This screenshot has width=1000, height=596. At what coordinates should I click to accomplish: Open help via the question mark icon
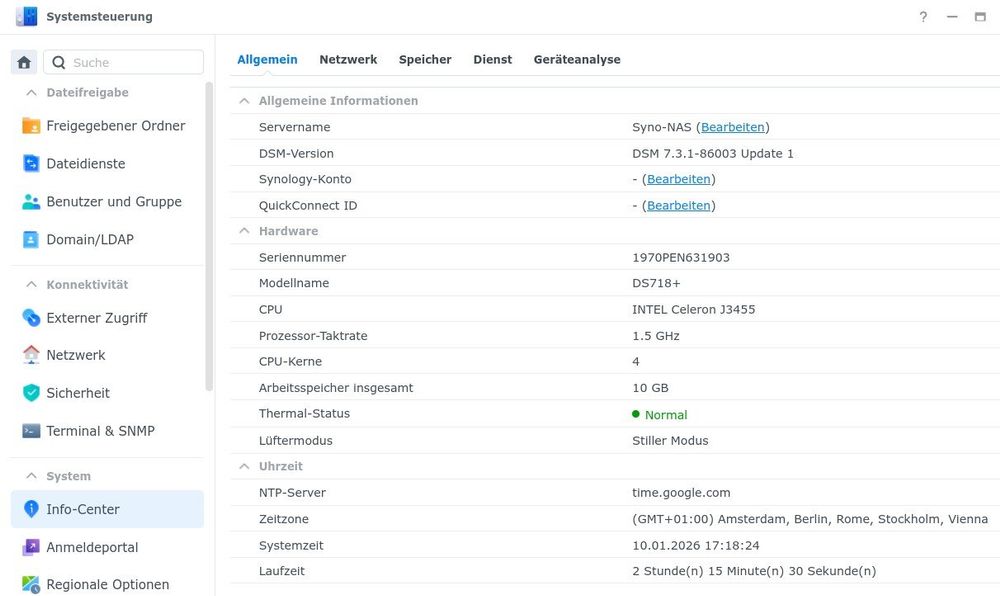coord(922,16)
